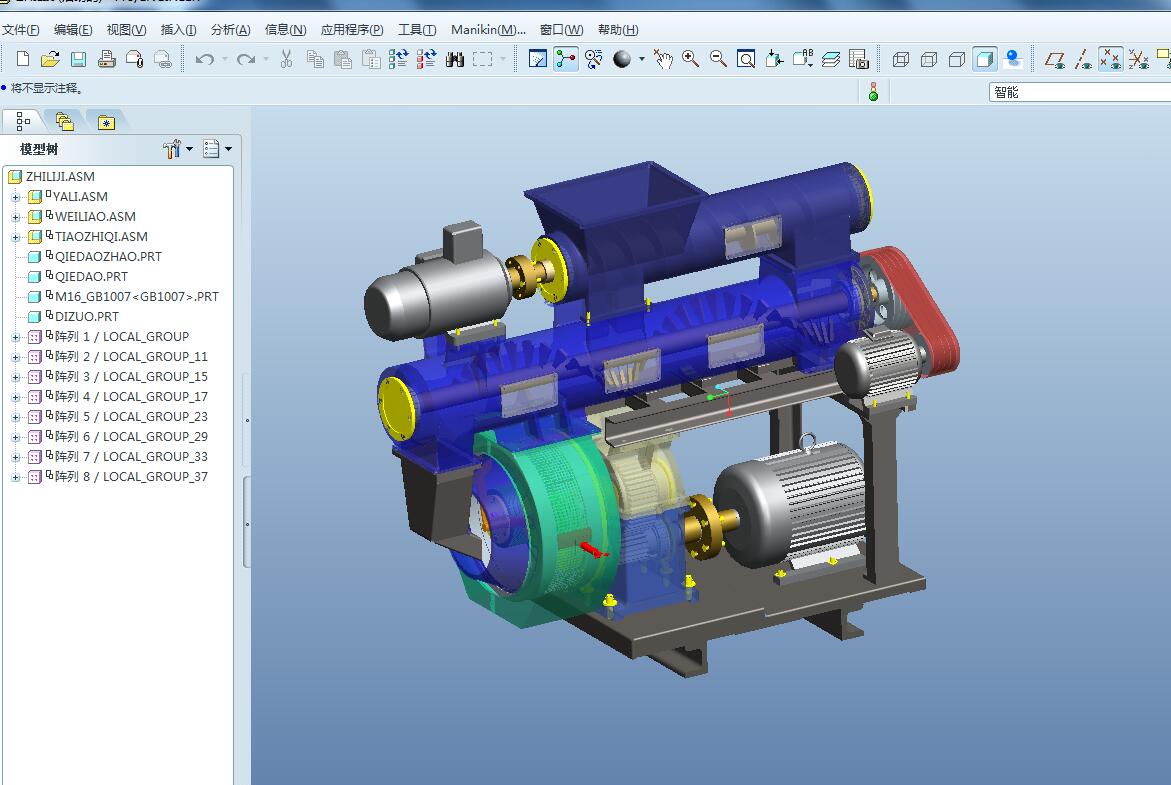The height and width of the screenshot is (785, 1171).
Task: Refit the model to the screen
Action: 746,59
